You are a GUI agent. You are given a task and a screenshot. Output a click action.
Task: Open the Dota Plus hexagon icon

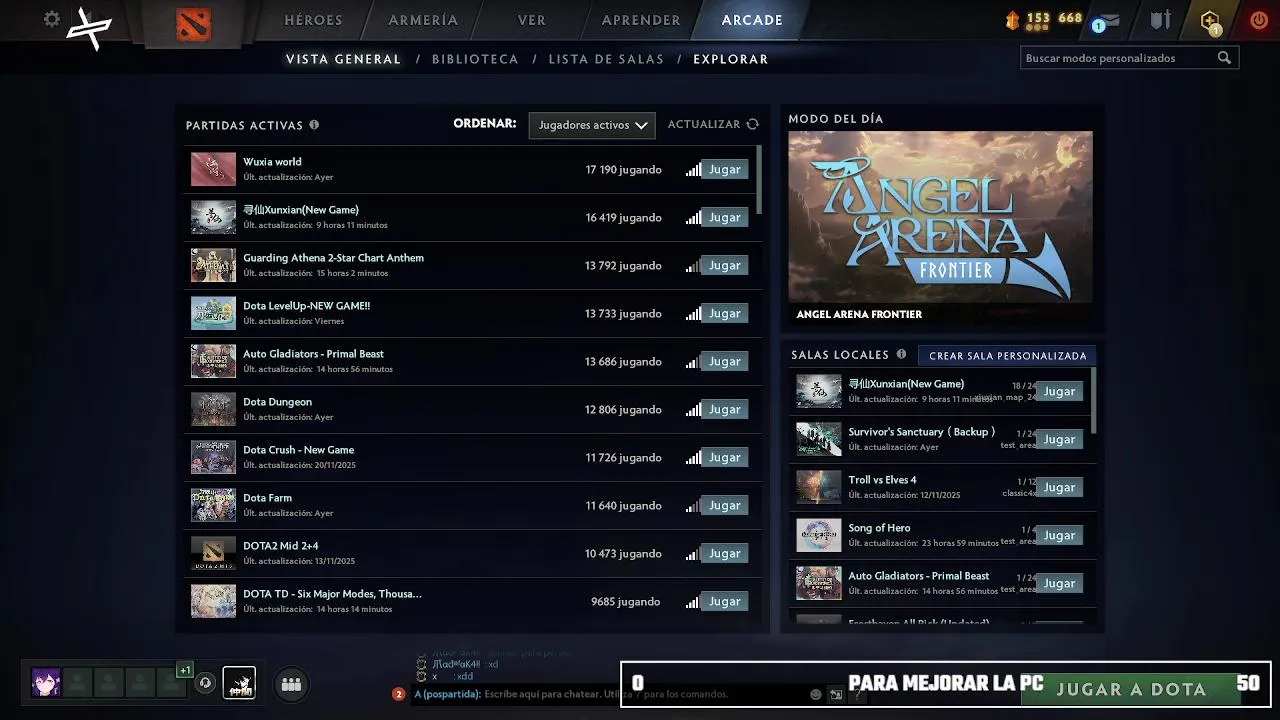1210,21
